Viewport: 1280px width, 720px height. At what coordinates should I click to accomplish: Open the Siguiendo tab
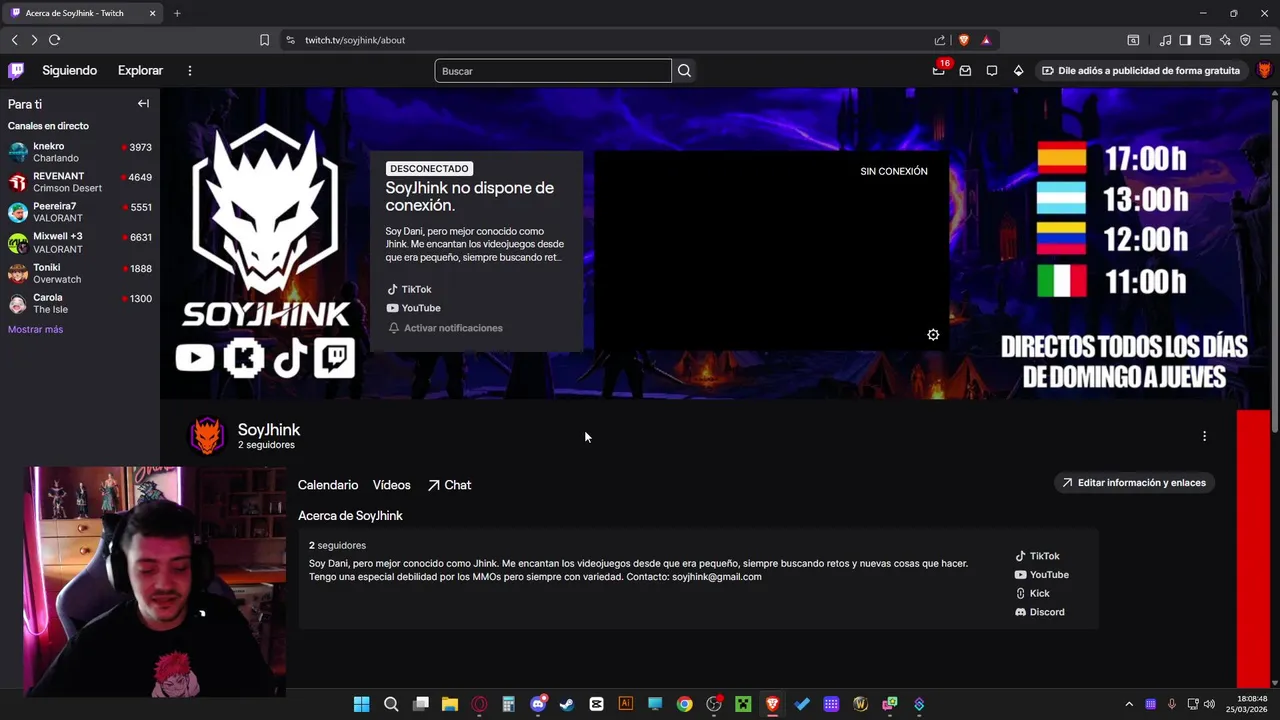[x=69, y=70]
